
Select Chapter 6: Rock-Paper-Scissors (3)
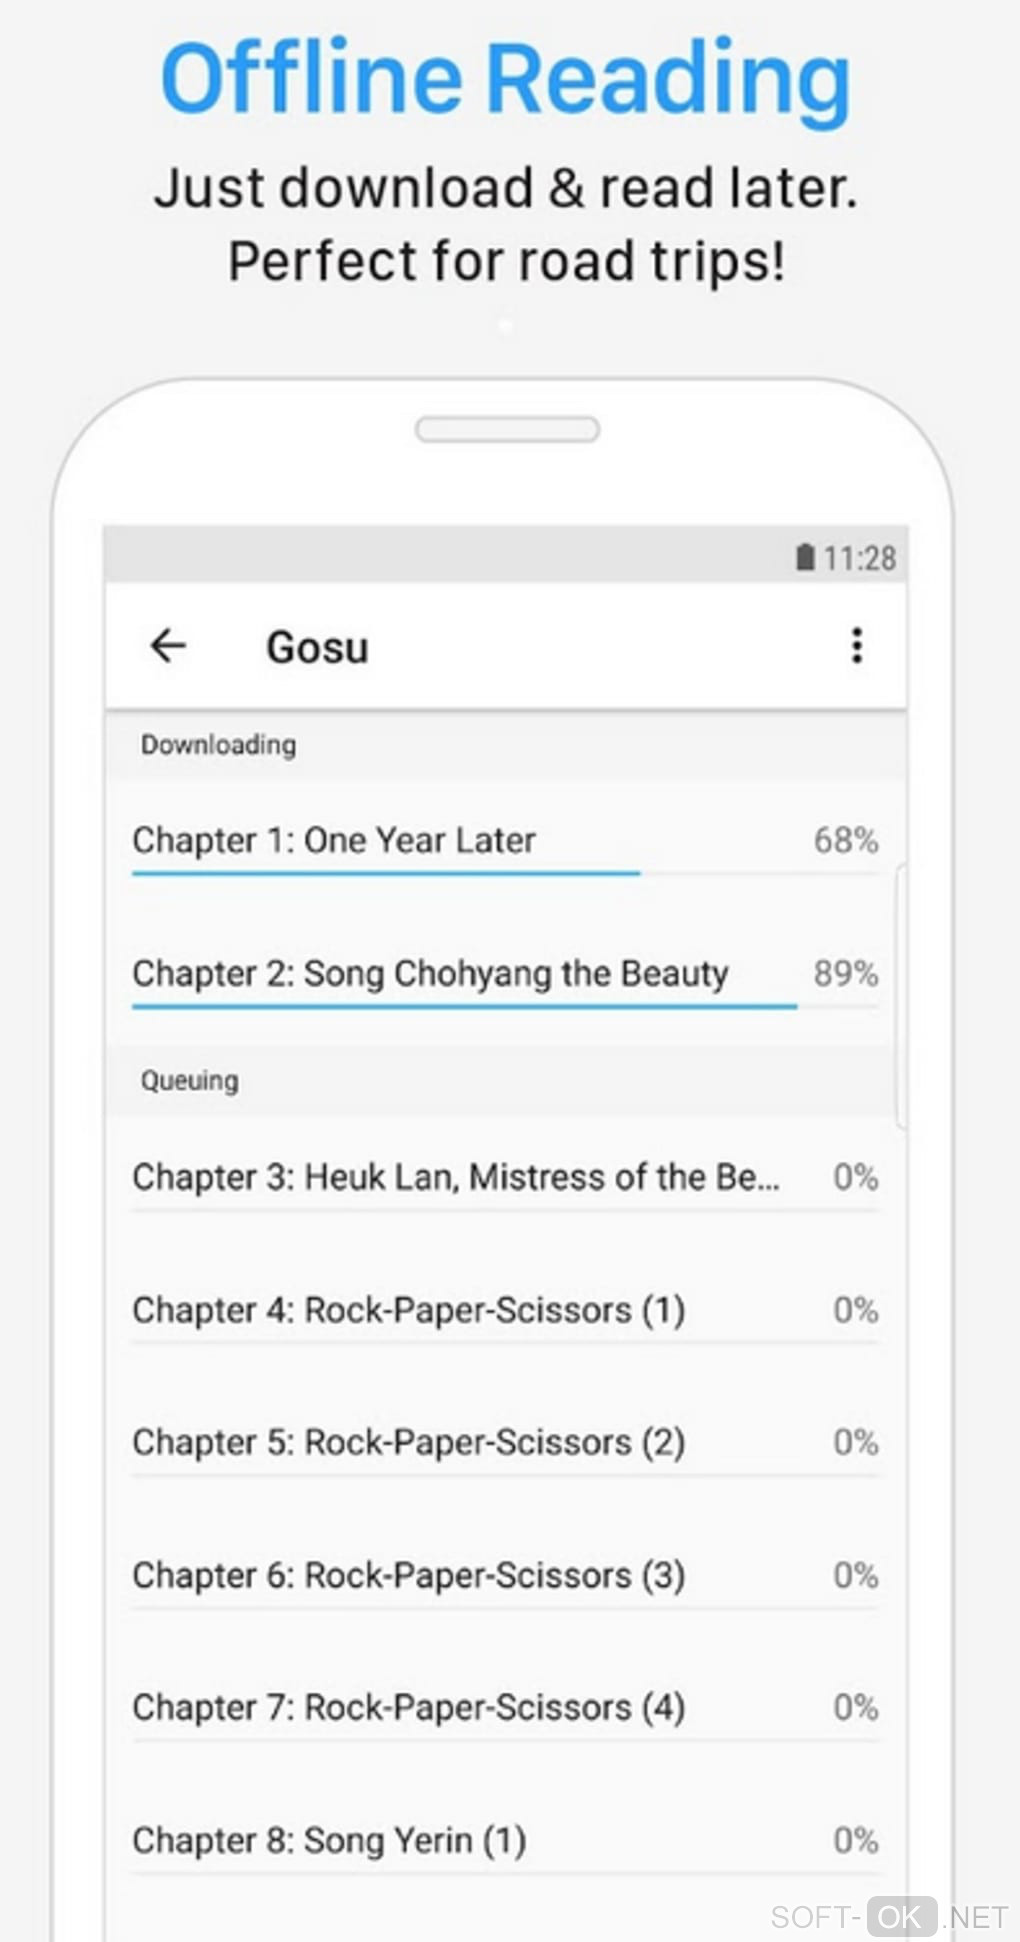click(409, 1575)
